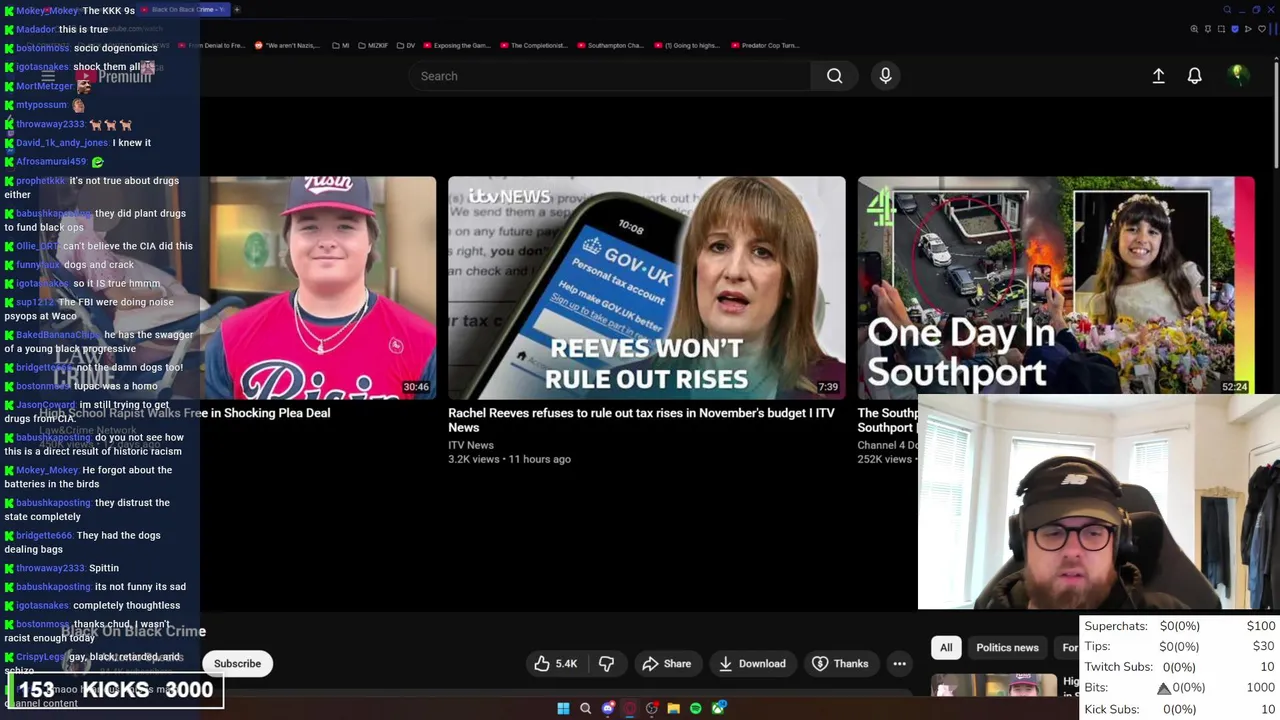
Task: Click Ollie_ORT CIA chat message
Action: point(98,246)
